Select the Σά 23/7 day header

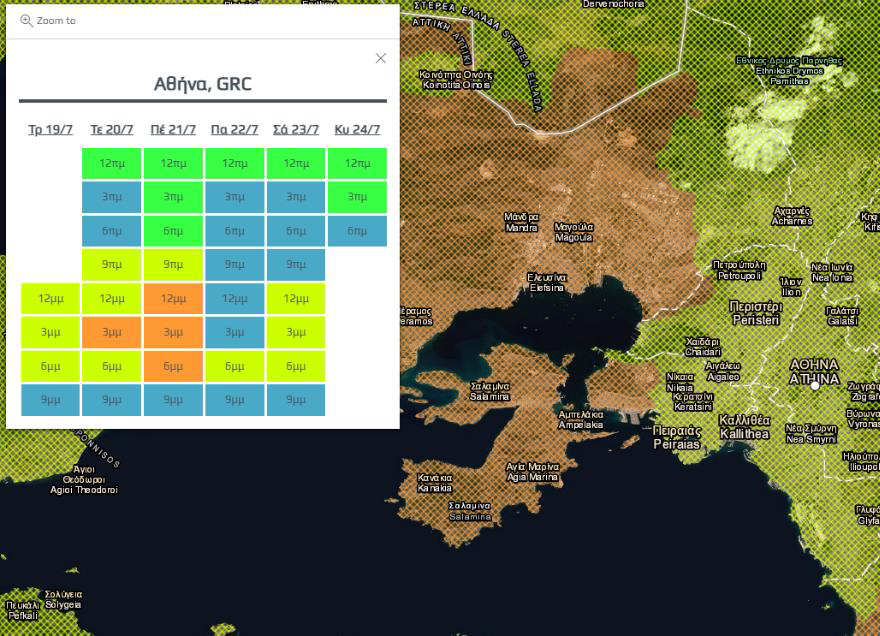[296, 130]
